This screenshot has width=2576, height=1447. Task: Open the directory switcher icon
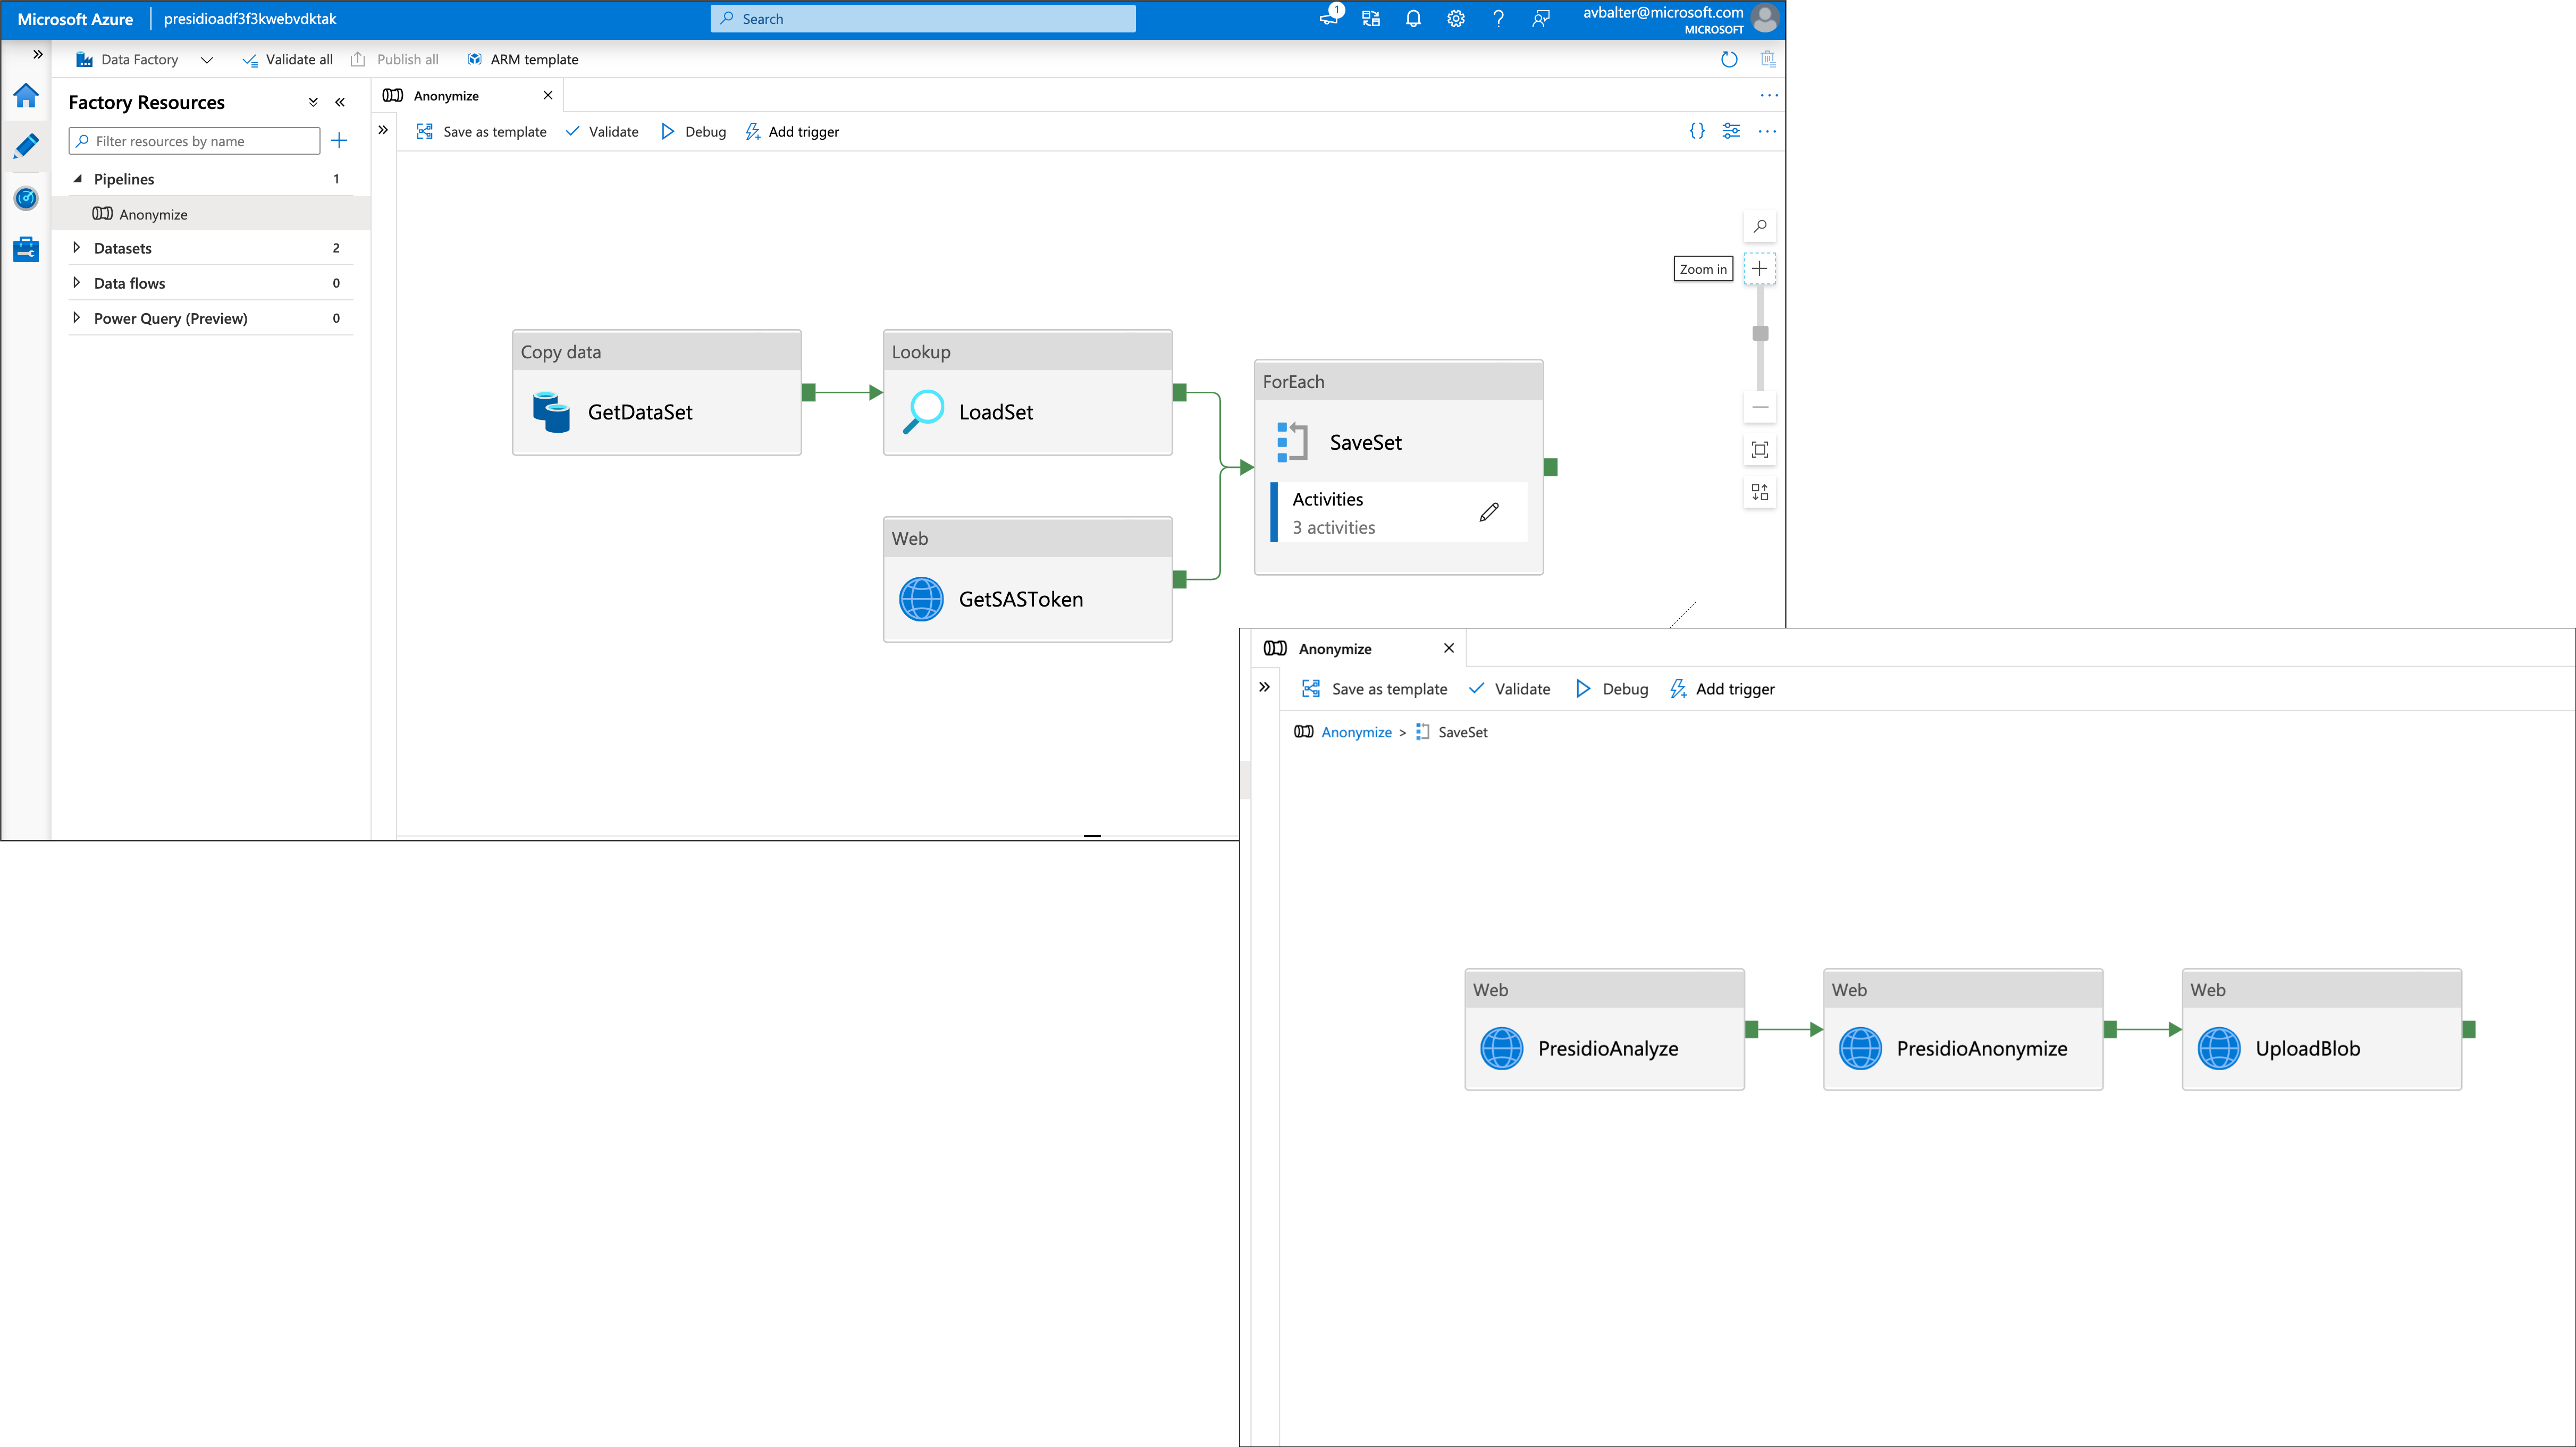pyautogui.click(x=1371, y=18)
